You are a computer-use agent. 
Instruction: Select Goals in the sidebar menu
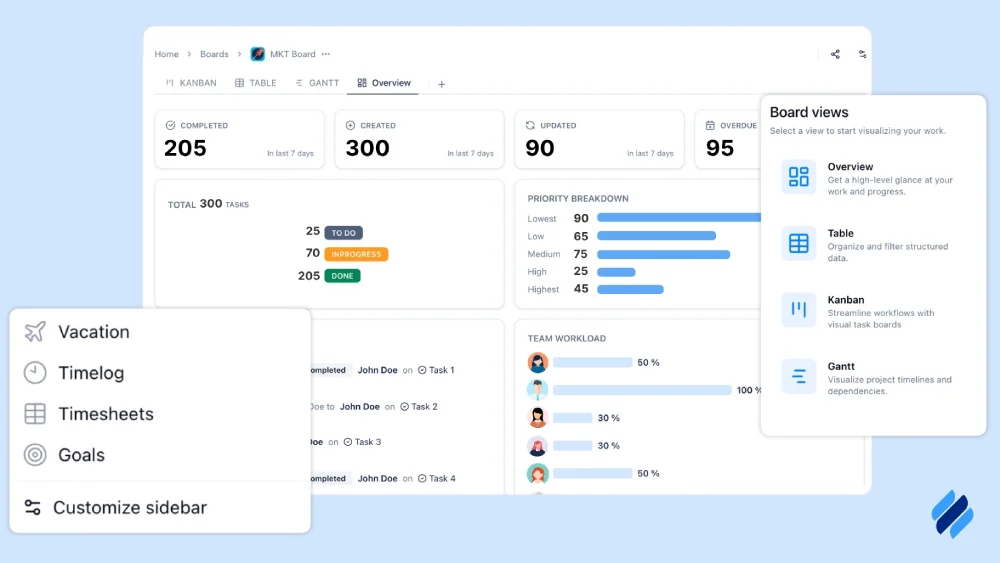click(x=81, y=455)
